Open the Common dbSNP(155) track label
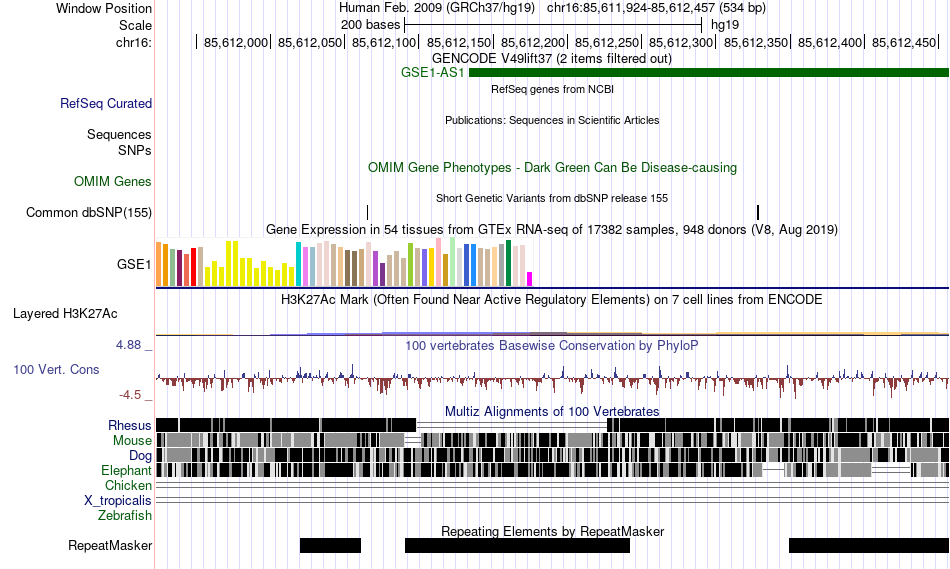Screen dimensions: 950x569 (x=89, y=213)
